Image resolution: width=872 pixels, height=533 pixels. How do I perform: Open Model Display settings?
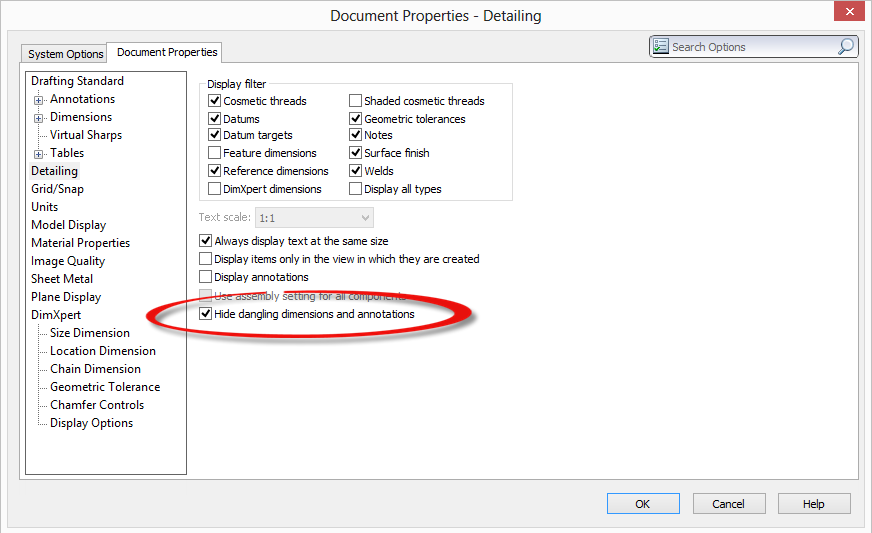click(x=68, y=225)
